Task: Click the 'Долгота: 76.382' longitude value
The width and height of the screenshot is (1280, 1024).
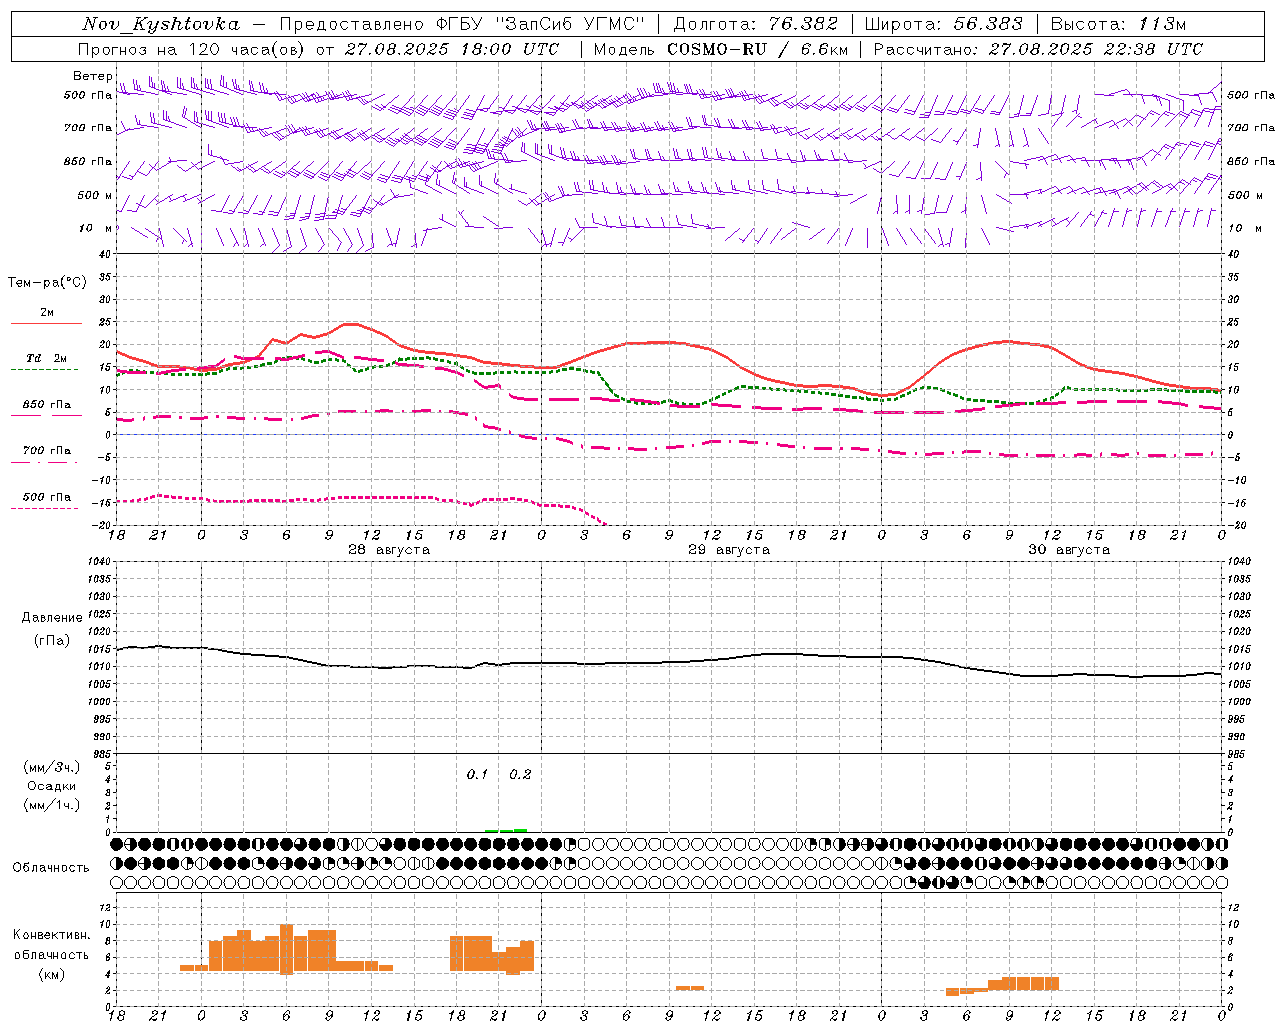Action: click(x=755, y=24)
